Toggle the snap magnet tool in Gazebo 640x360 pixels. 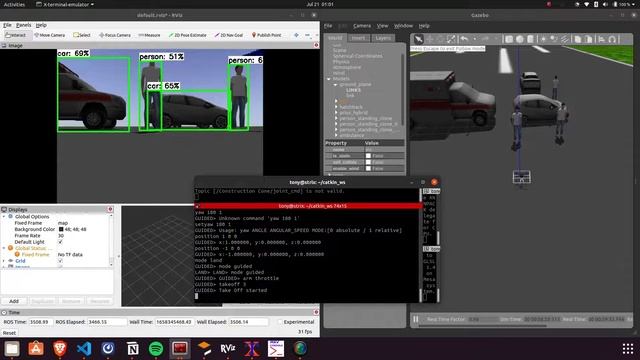click(612, 39)
